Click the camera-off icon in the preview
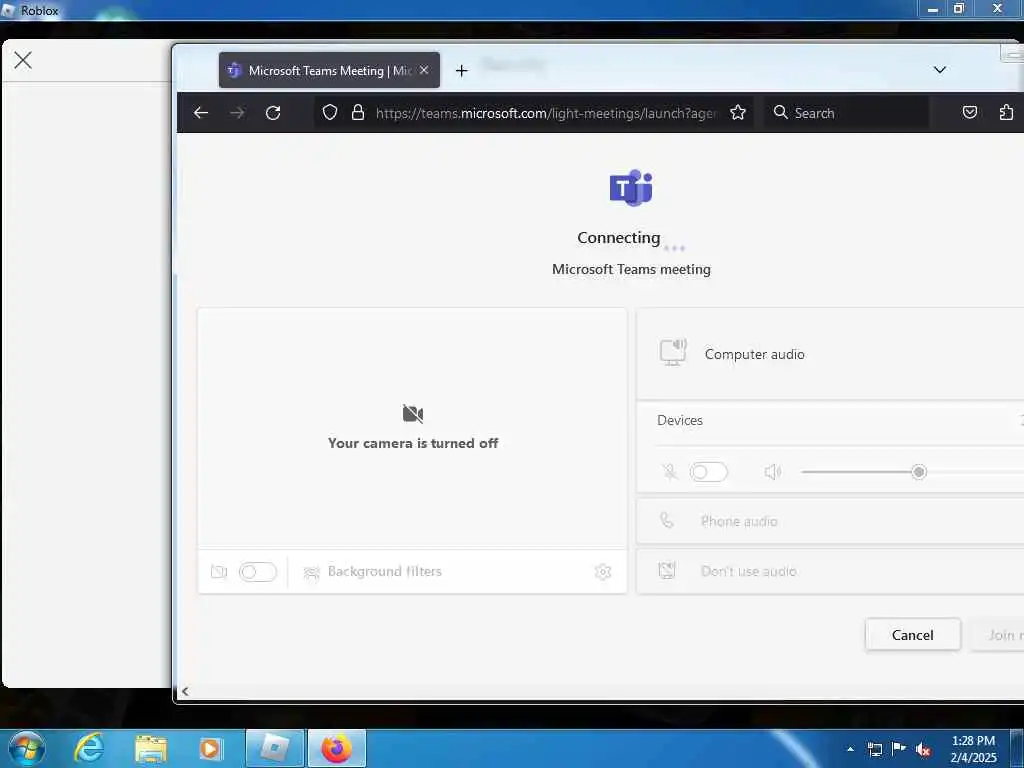This screenshot has height=768, width=1024. point(413,413)
